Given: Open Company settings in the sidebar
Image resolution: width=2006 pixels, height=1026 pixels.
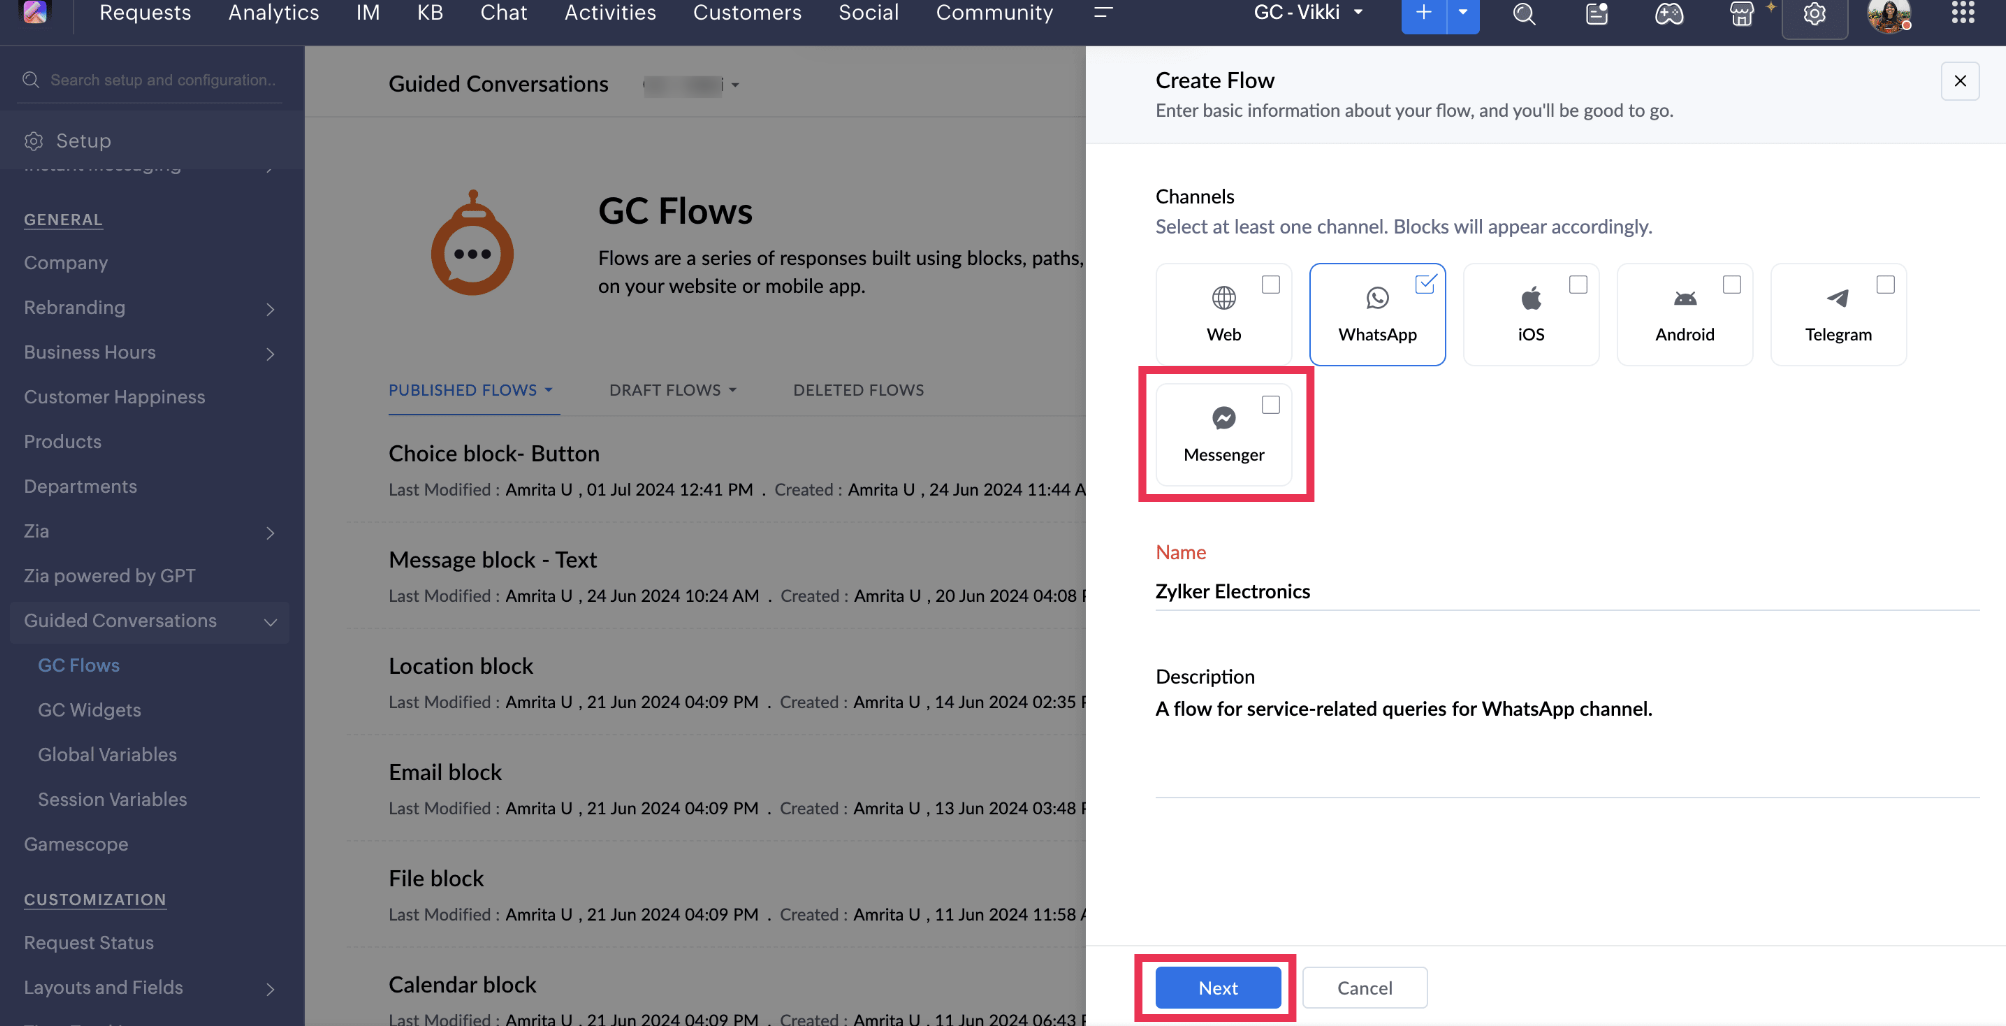Looking at the screenshot, I should coord(66,263).
